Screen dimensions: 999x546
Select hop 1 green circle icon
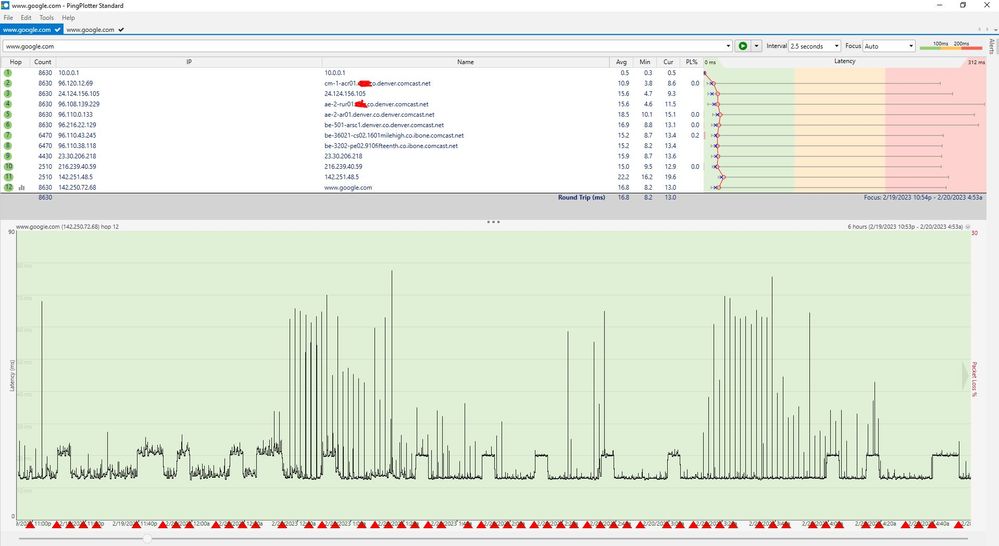(8, 73)
